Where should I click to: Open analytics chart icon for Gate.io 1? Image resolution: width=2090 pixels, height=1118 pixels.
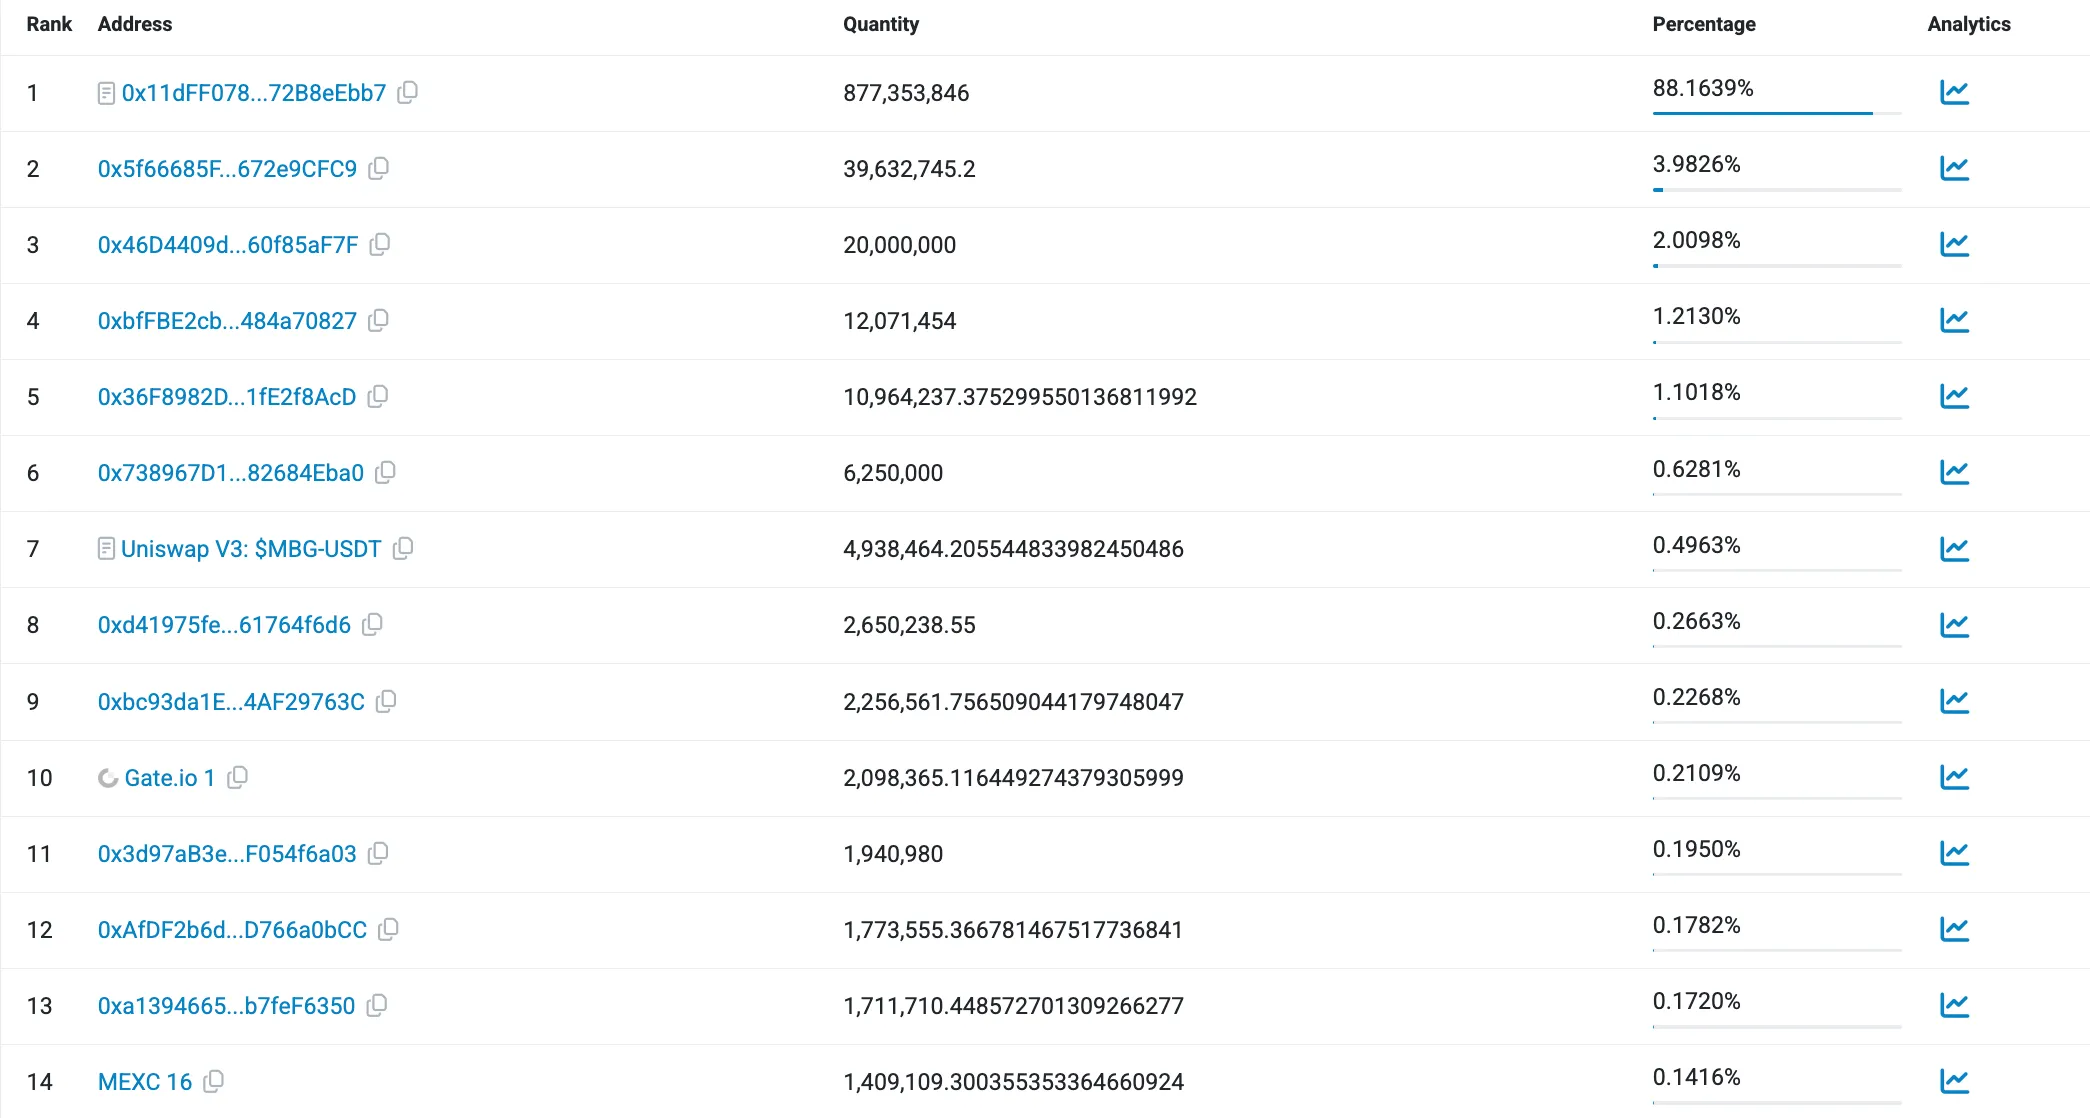point(1954,777)
